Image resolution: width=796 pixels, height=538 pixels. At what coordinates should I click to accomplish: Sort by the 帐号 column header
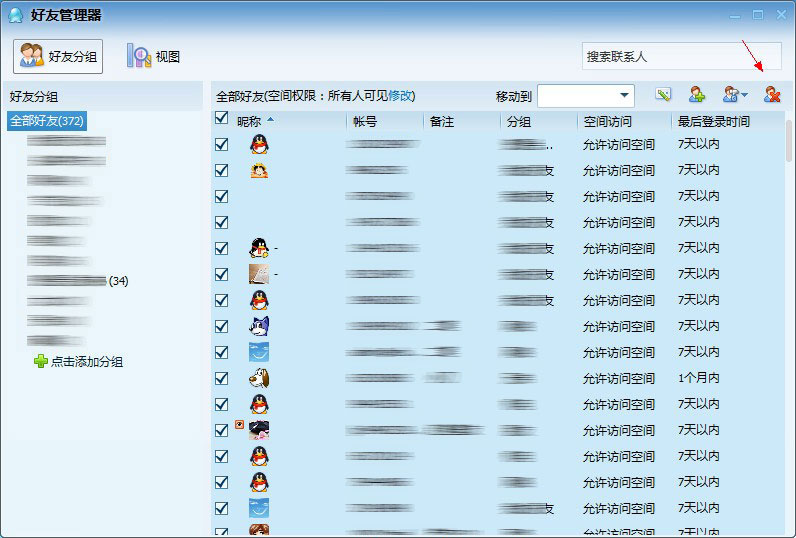364,121
